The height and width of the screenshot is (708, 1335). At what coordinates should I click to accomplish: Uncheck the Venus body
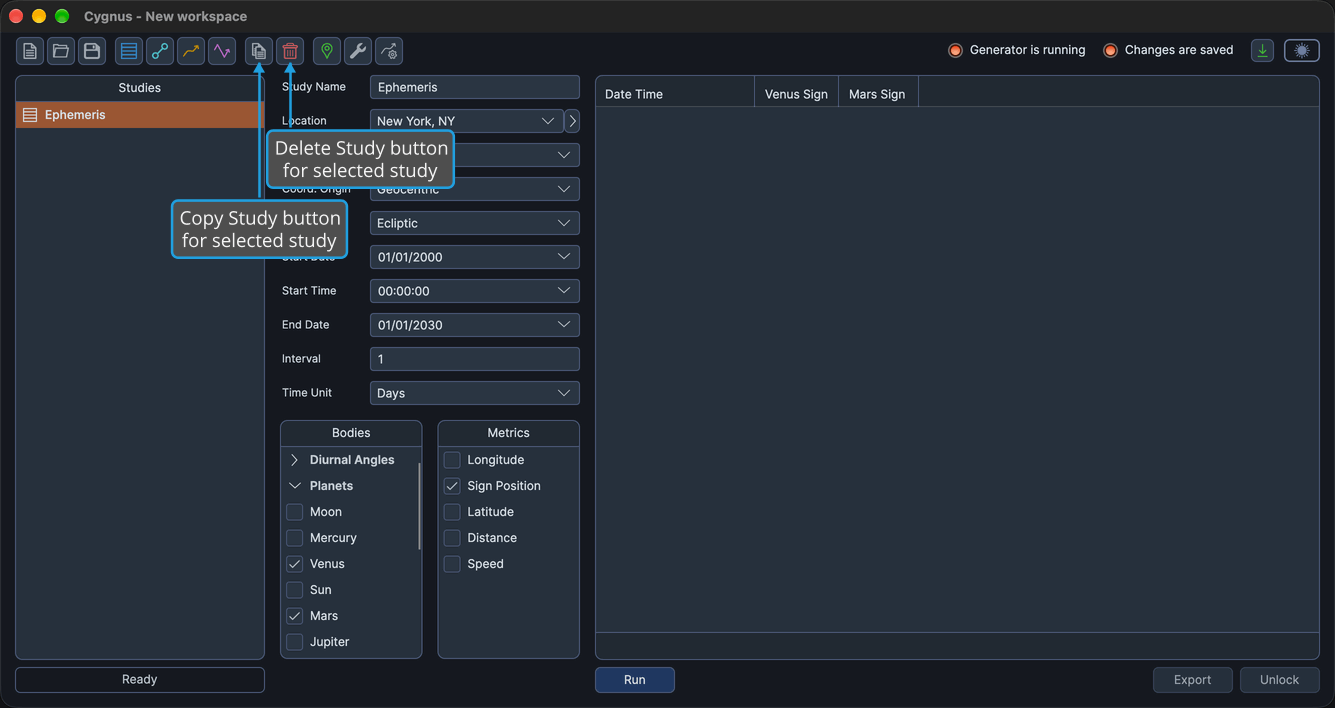point(295,564)
